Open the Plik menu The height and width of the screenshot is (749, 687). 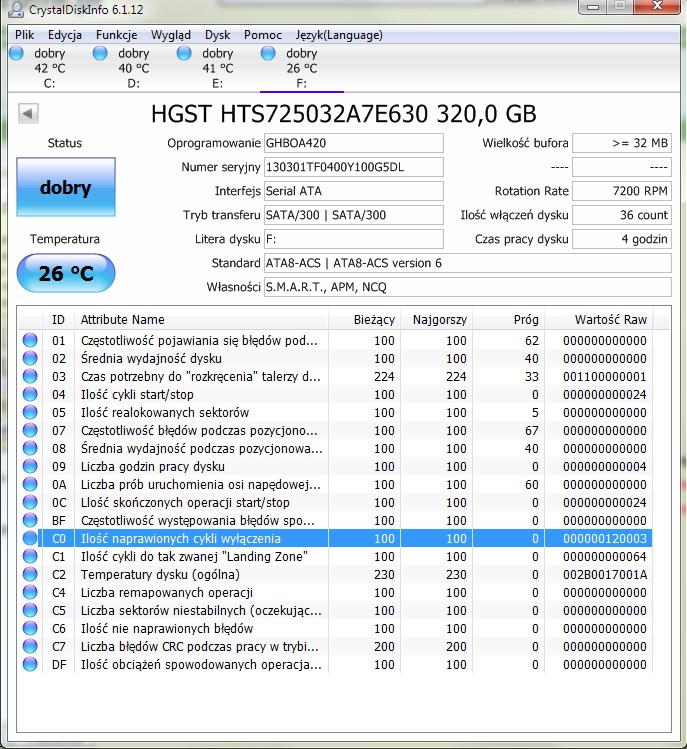[24, 35]
